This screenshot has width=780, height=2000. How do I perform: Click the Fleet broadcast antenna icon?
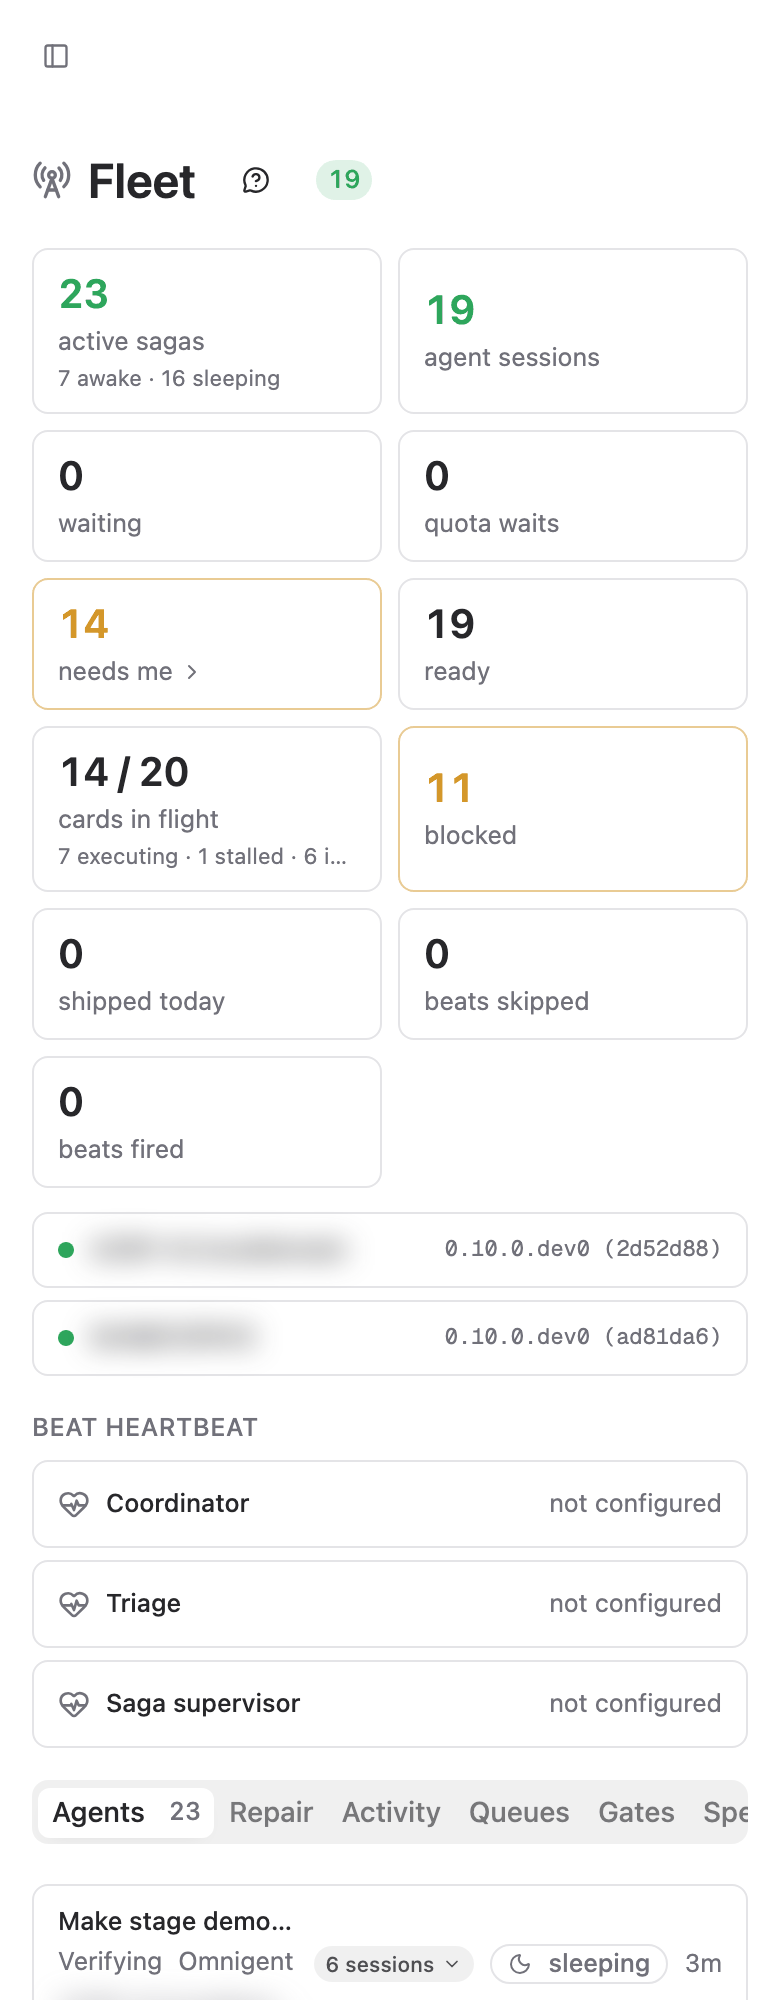tap(52, 180)
